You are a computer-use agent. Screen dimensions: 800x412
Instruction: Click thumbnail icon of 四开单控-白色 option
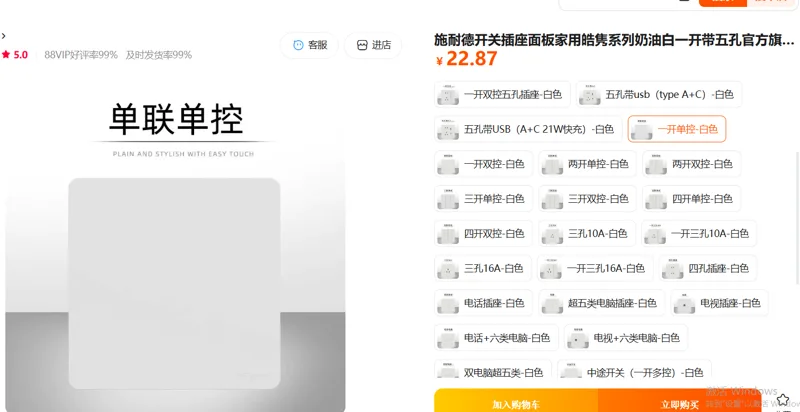pos(656,199)
